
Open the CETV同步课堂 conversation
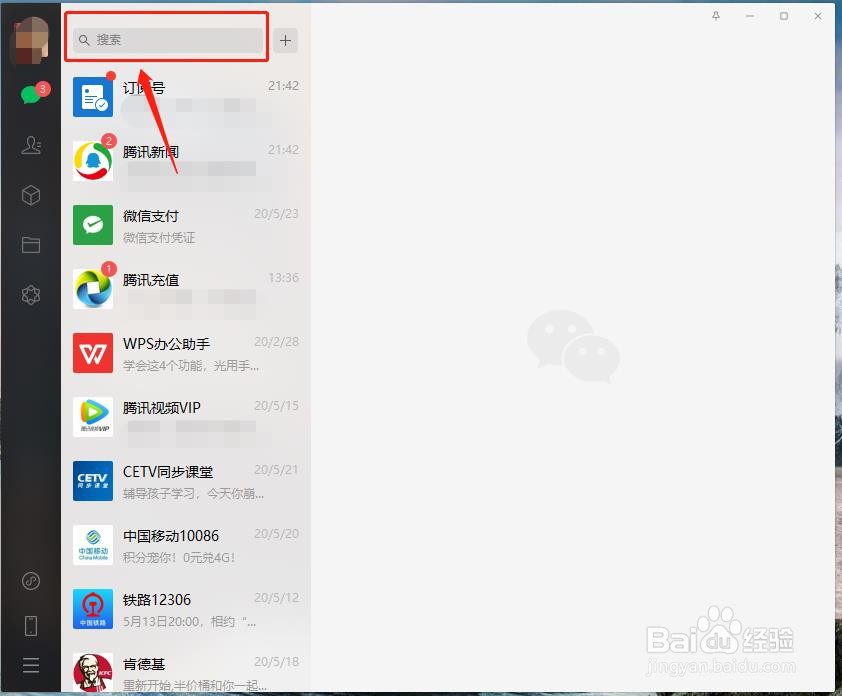click(x=186, y=481)
